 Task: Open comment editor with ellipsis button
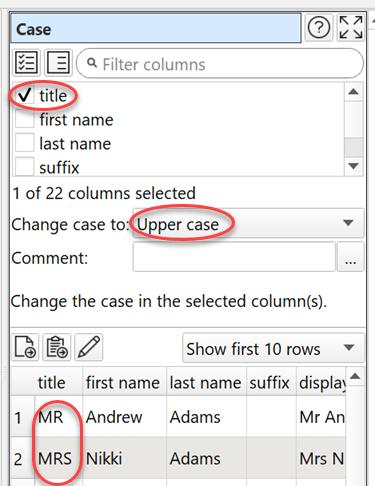point(351,257)
